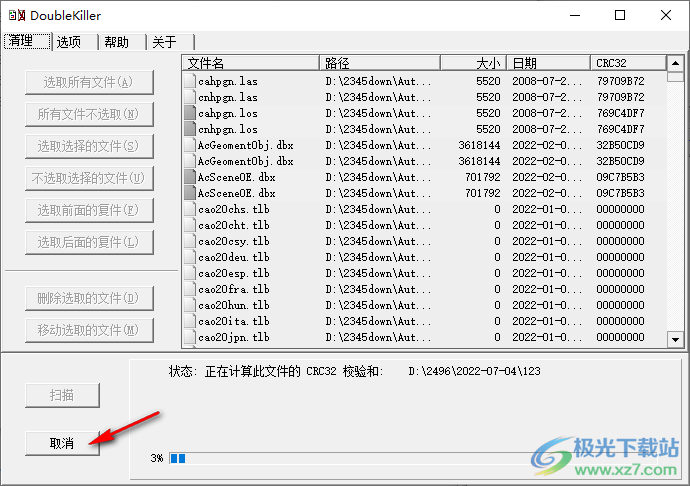690x486 pixels.
Task: Select the file name cahpgn.las
Action: [228, 81]
